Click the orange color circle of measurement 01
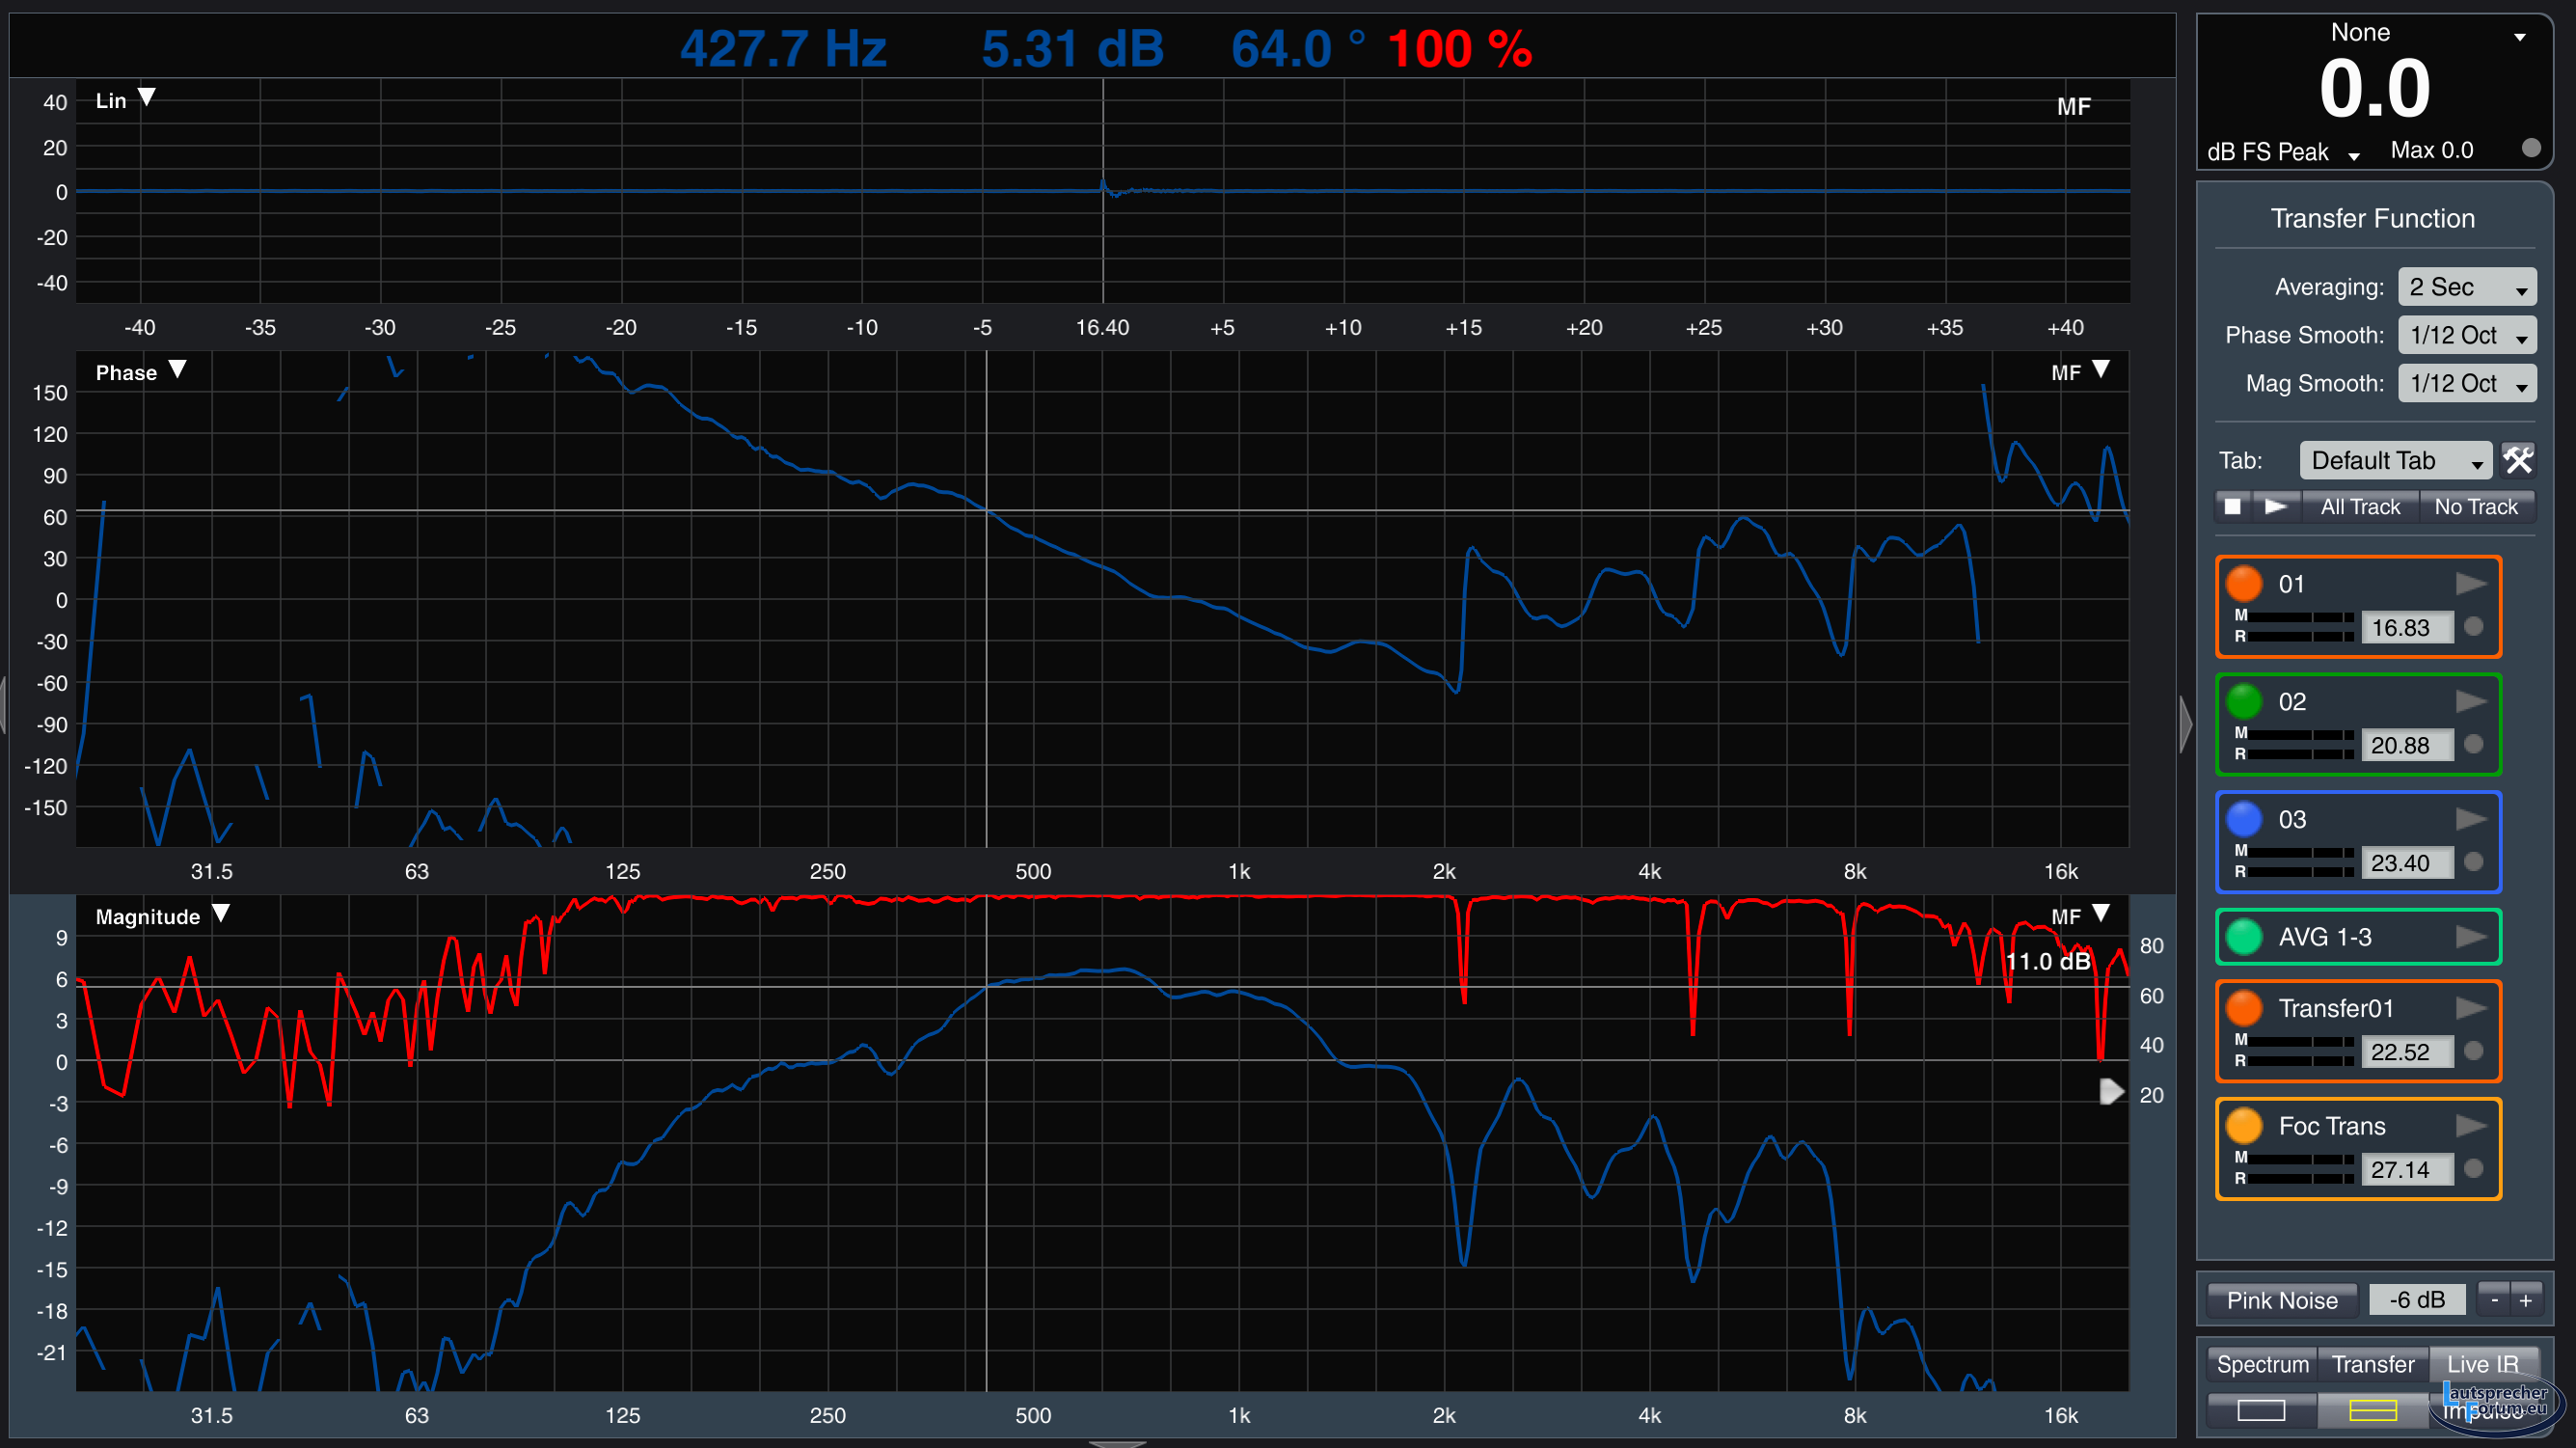 (x=2244, y=584)
